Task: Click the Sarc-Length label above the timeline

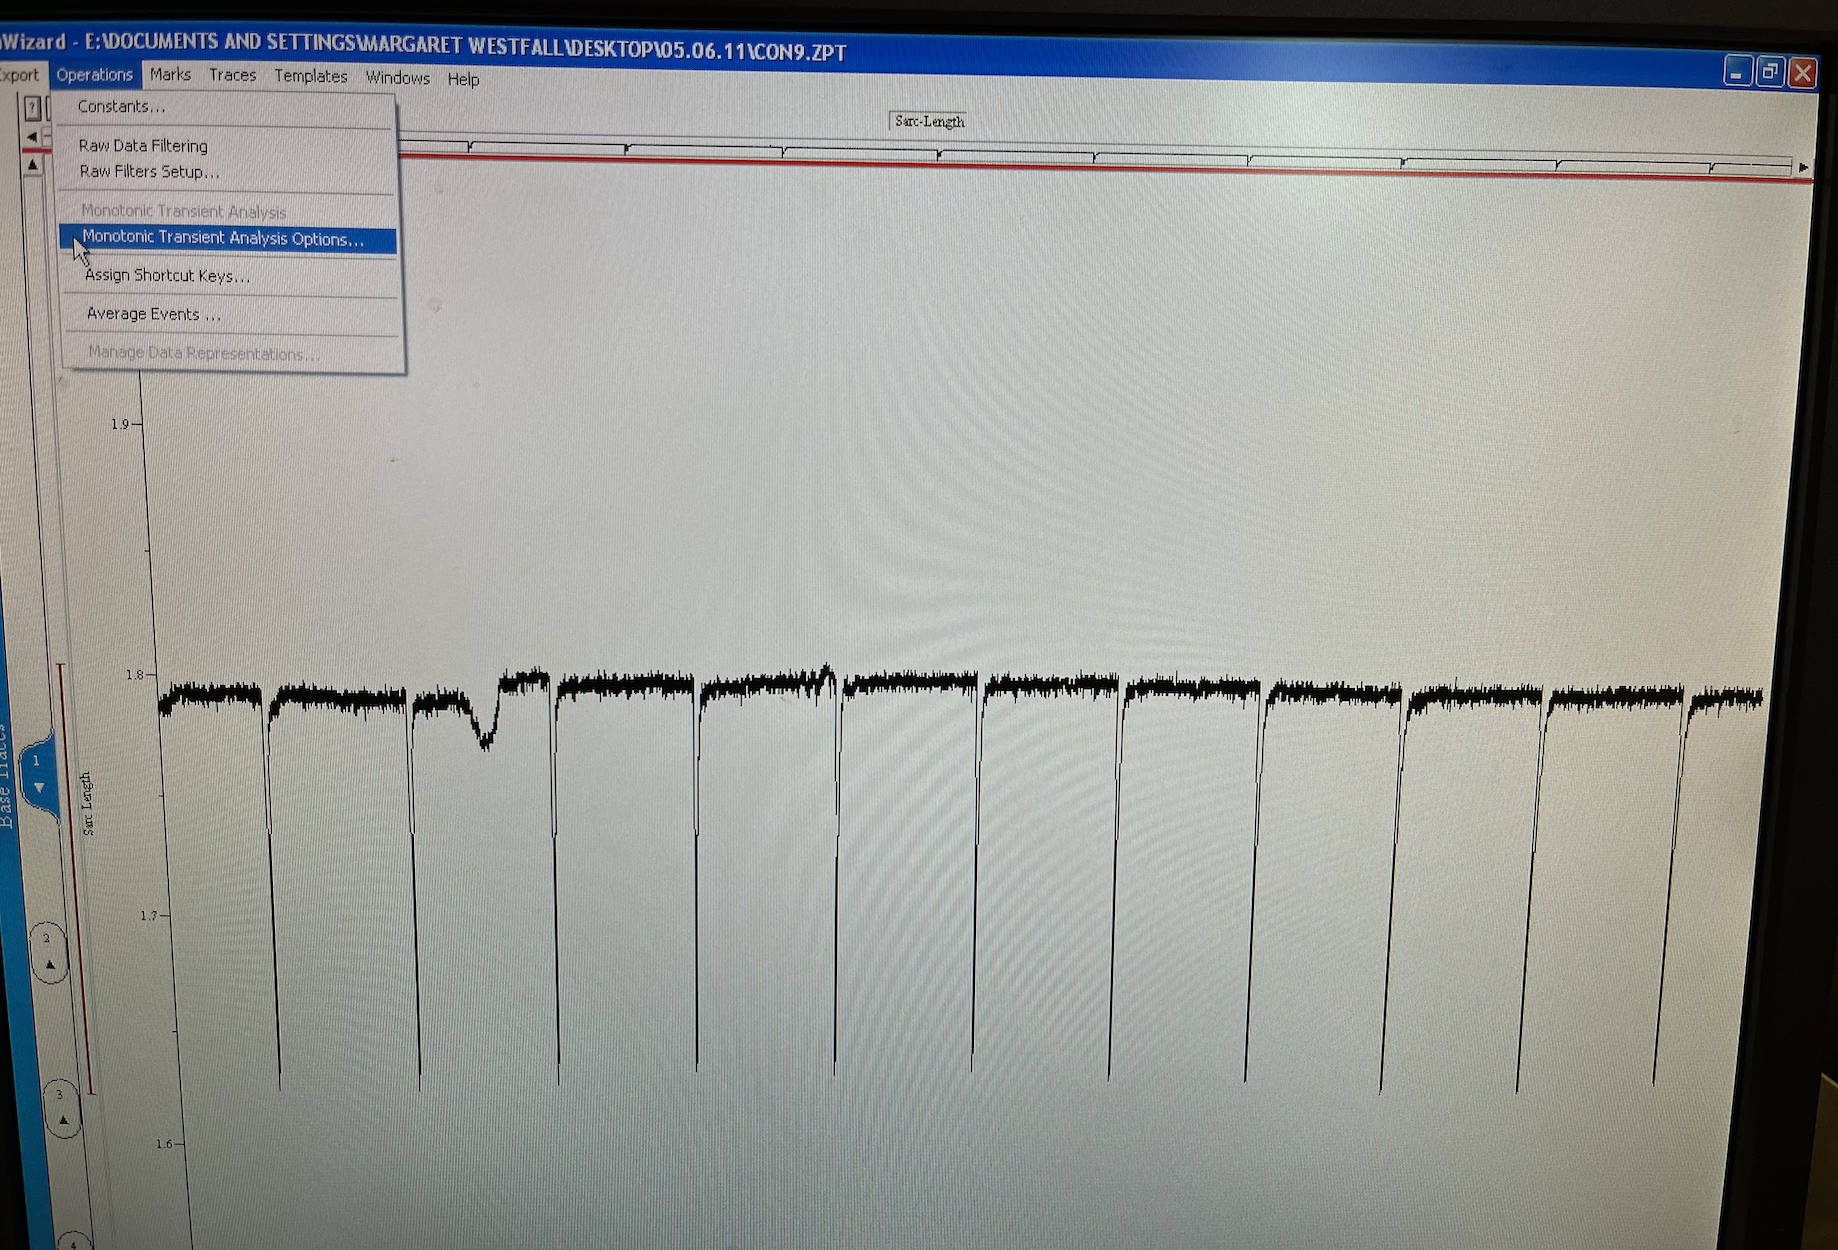Action: (x=929, y=122)
